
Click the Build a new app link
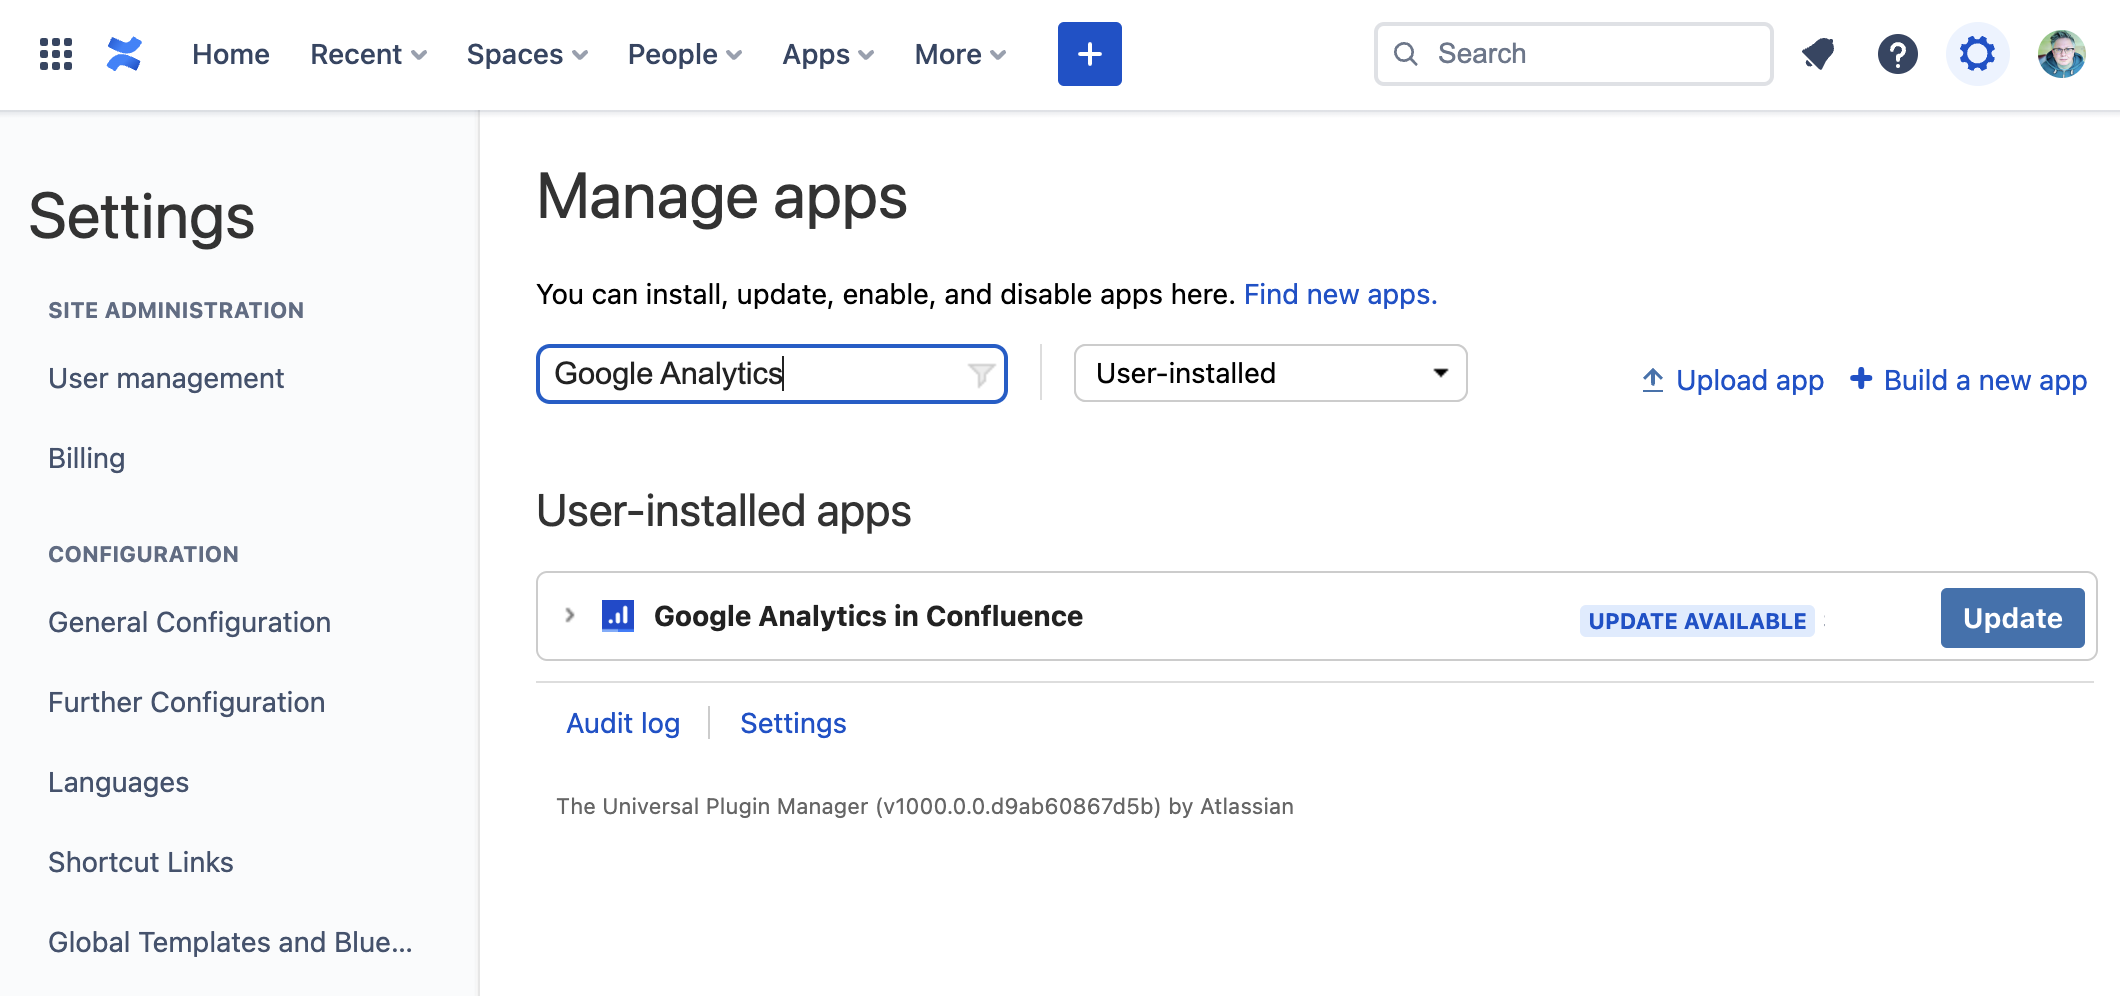click(1968, 380)
